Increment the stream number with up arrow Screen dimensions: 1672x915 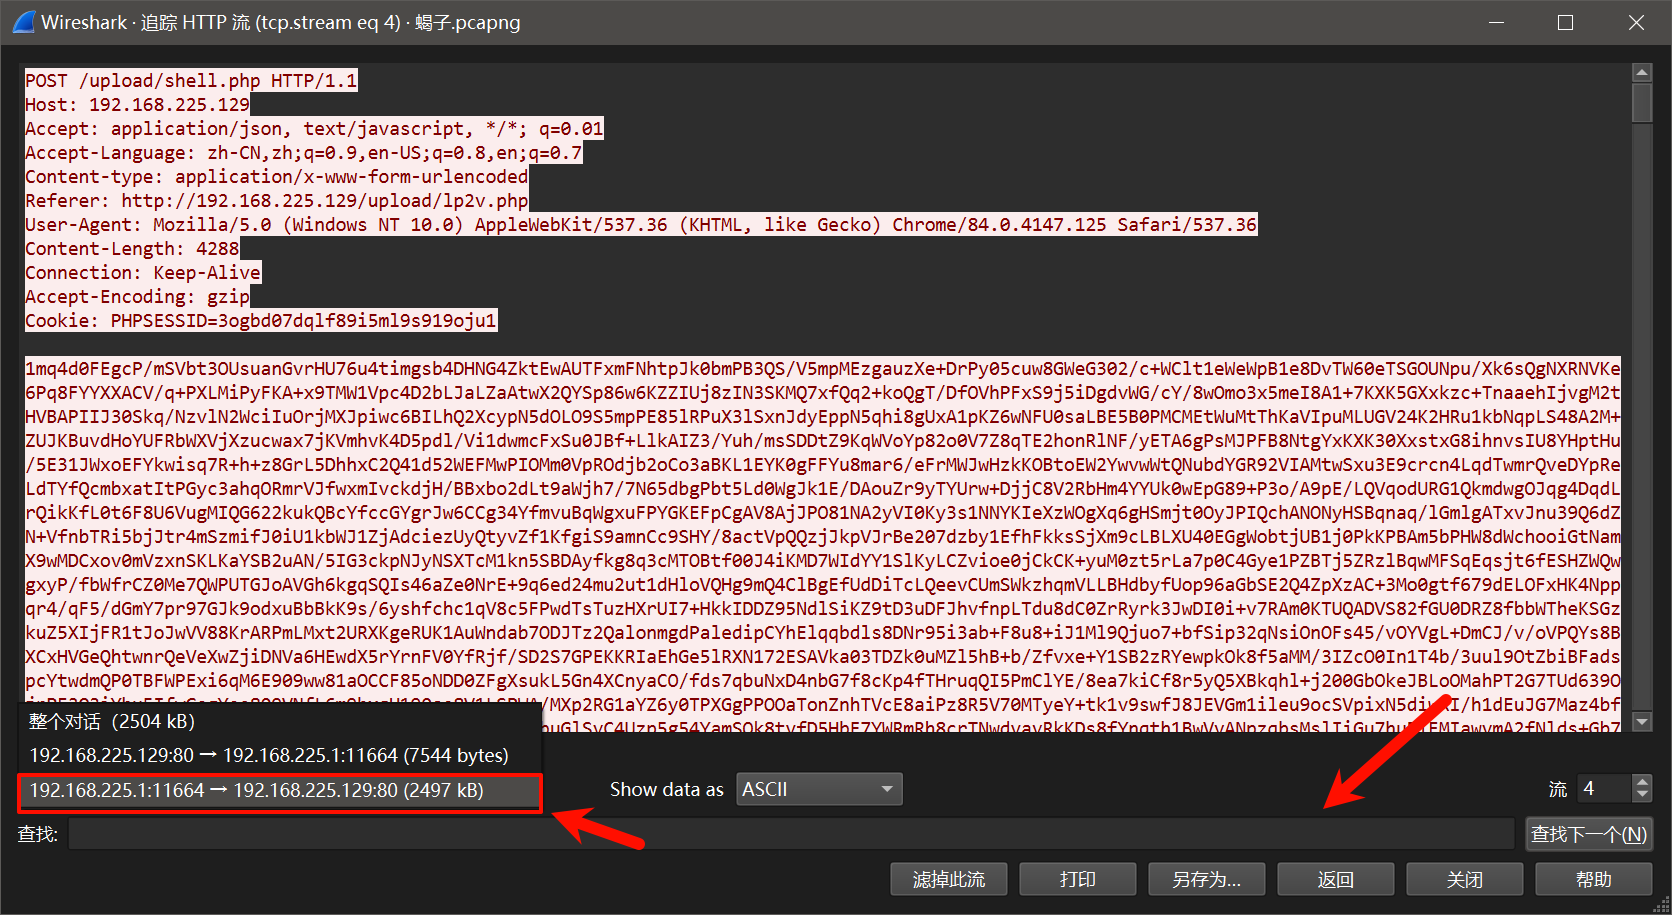click(1642, 782)
